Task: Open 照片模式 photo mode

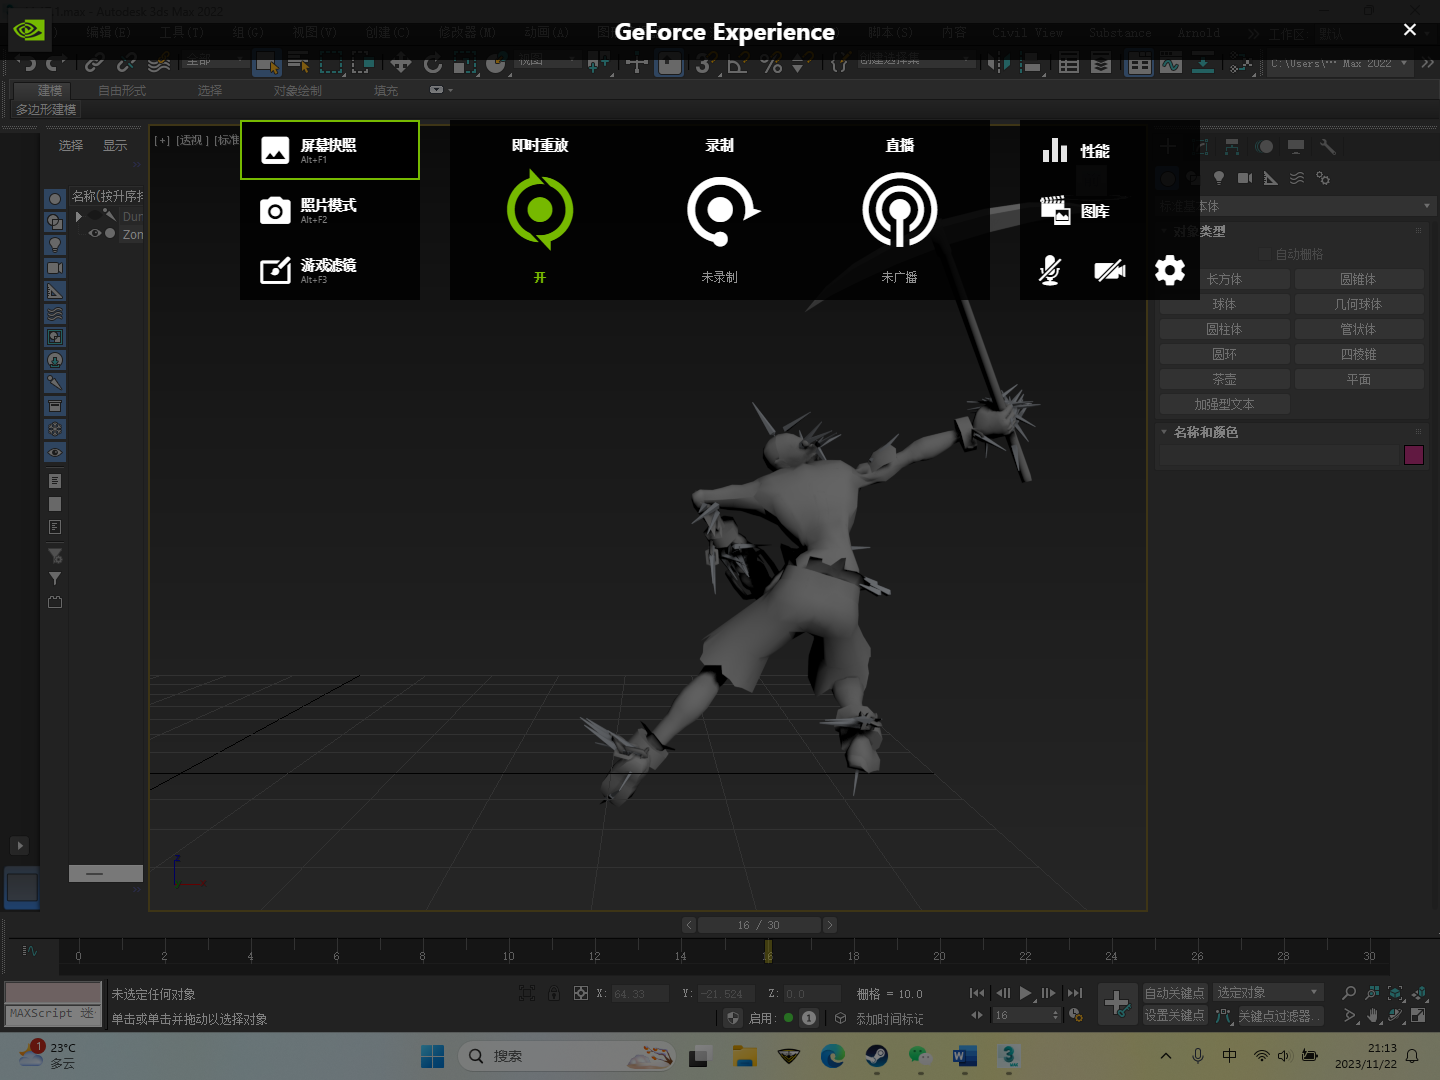Action: [330, 210]
